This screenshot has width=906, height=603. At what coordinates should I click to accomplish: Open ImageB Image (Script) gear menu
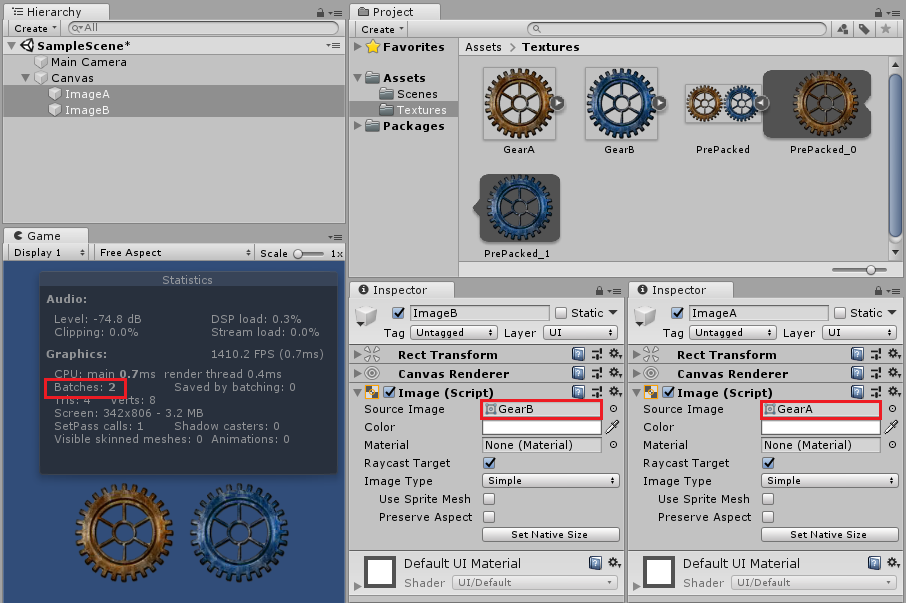click(x=615, y=392)
